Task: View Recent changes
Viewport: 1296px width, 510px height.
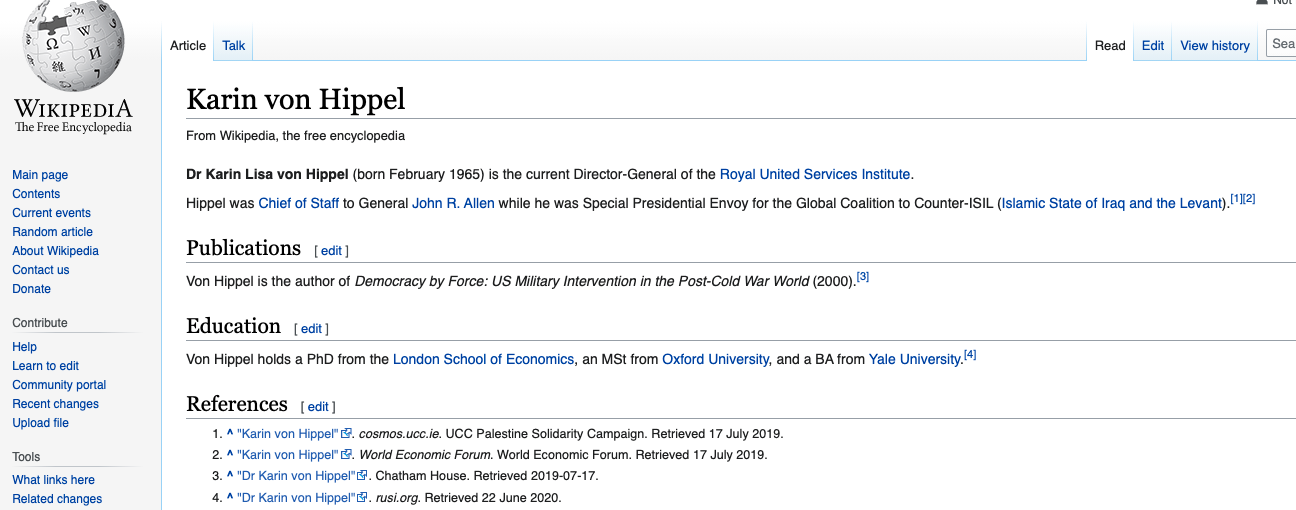Action: (55, 404)
